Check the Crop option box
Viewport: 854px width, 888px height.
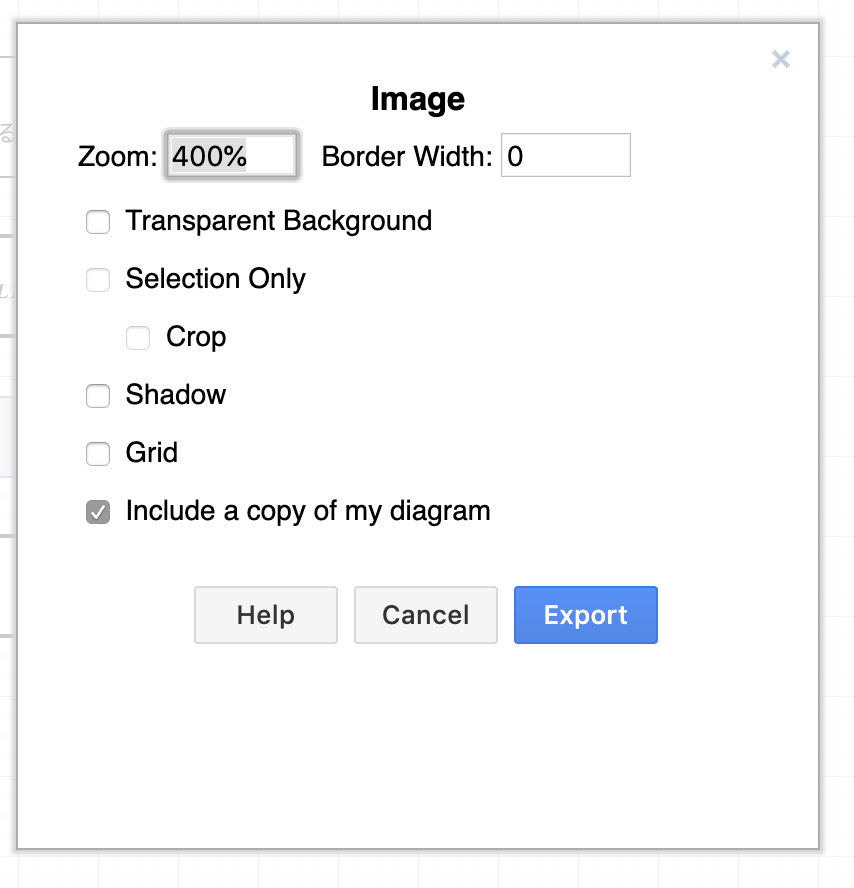pyautogui.click(x=138, y=338)
